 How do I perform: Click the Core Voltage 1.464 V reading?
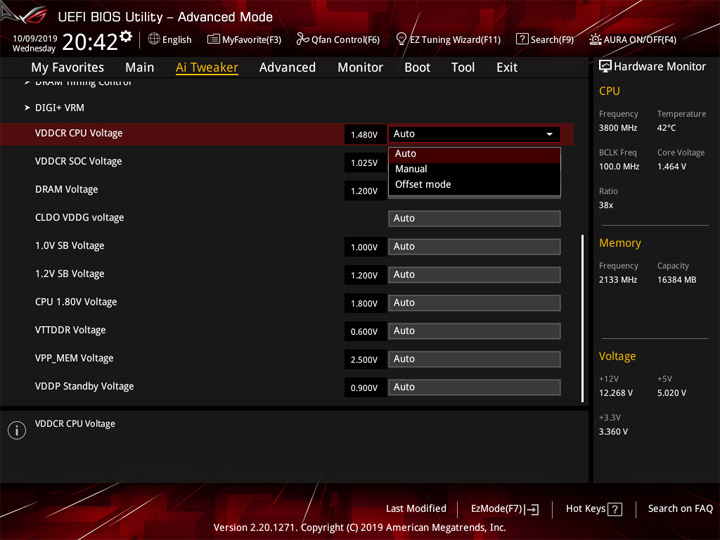(672, 166)
